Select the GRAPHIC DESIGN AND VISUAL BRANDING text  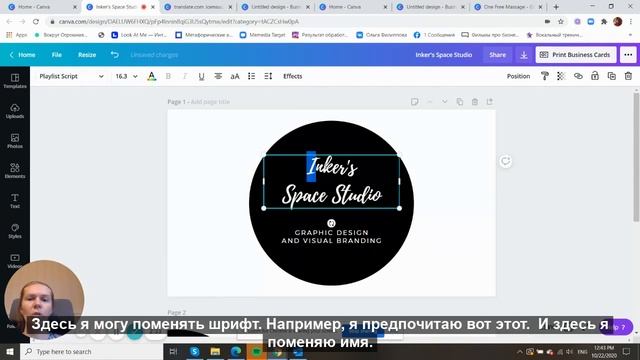click(x=331, y=236)
